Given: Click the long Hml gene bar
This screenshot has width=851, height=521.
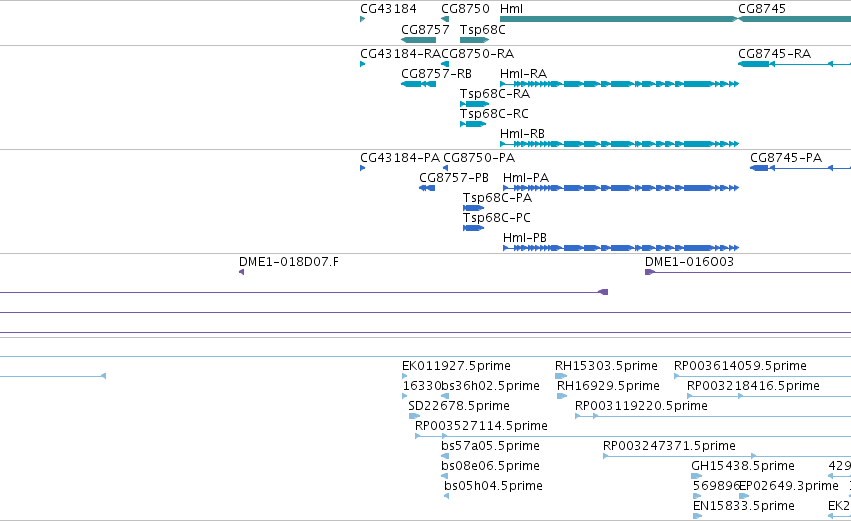Looking at the screenshot, I should pyautogui.click(x=619, y=19).
